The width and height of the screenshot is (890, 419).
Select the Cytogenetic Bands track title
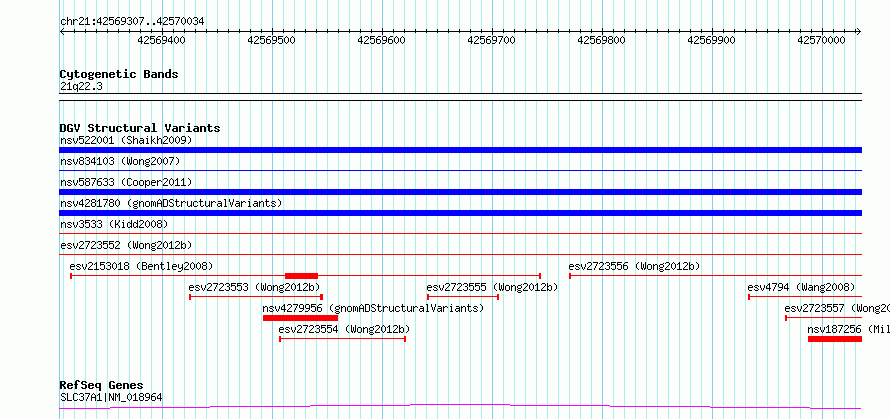pos(119,74)
